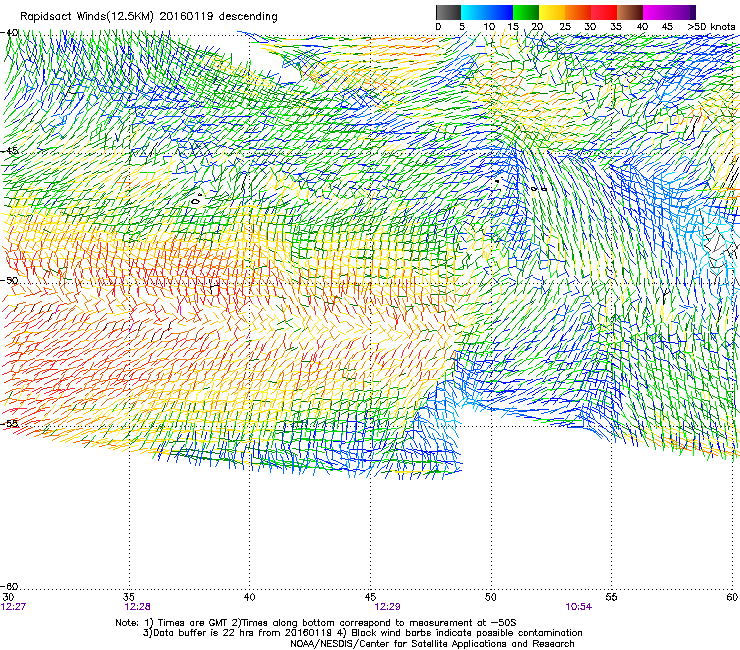Image resolution: width=740 pixels, height=650 pixels.
Task: Click the purple '12:29' pass time
Action: [x=387, y=607]
